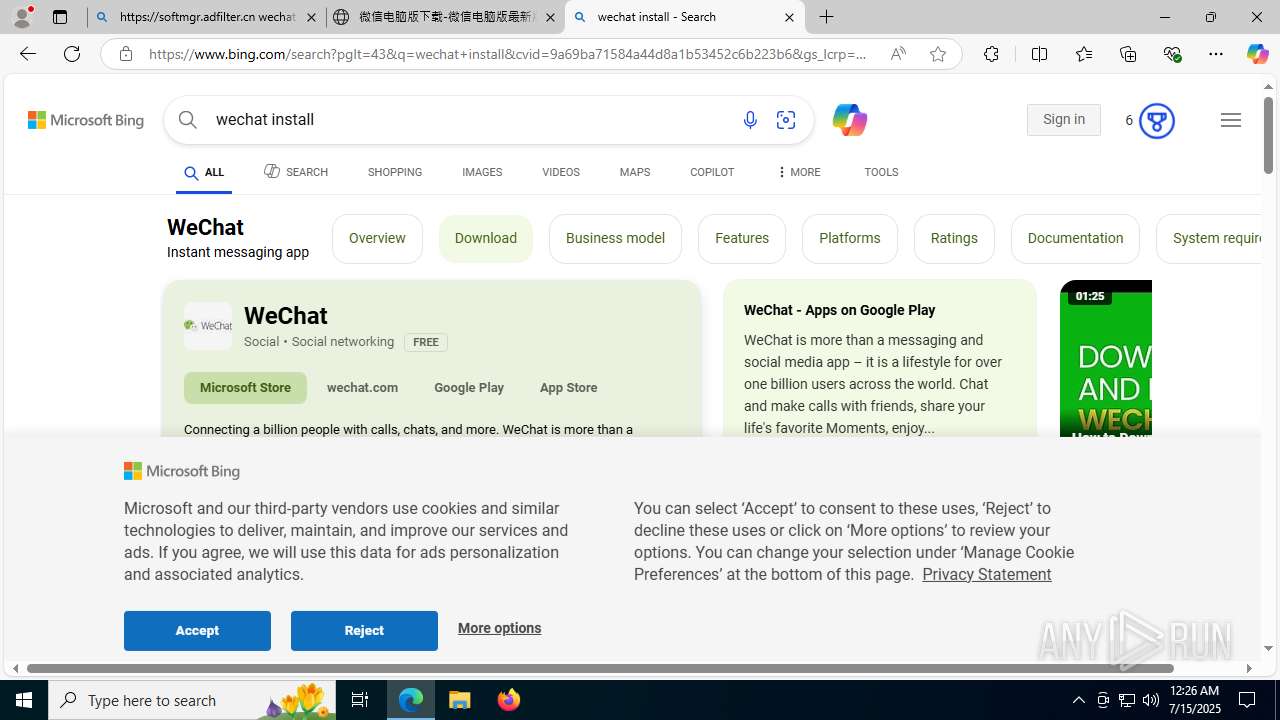Image resolution: width=1280 pixels, height=720 pixels.
Task: Select the Download chip
Action: tap(486, 238)
